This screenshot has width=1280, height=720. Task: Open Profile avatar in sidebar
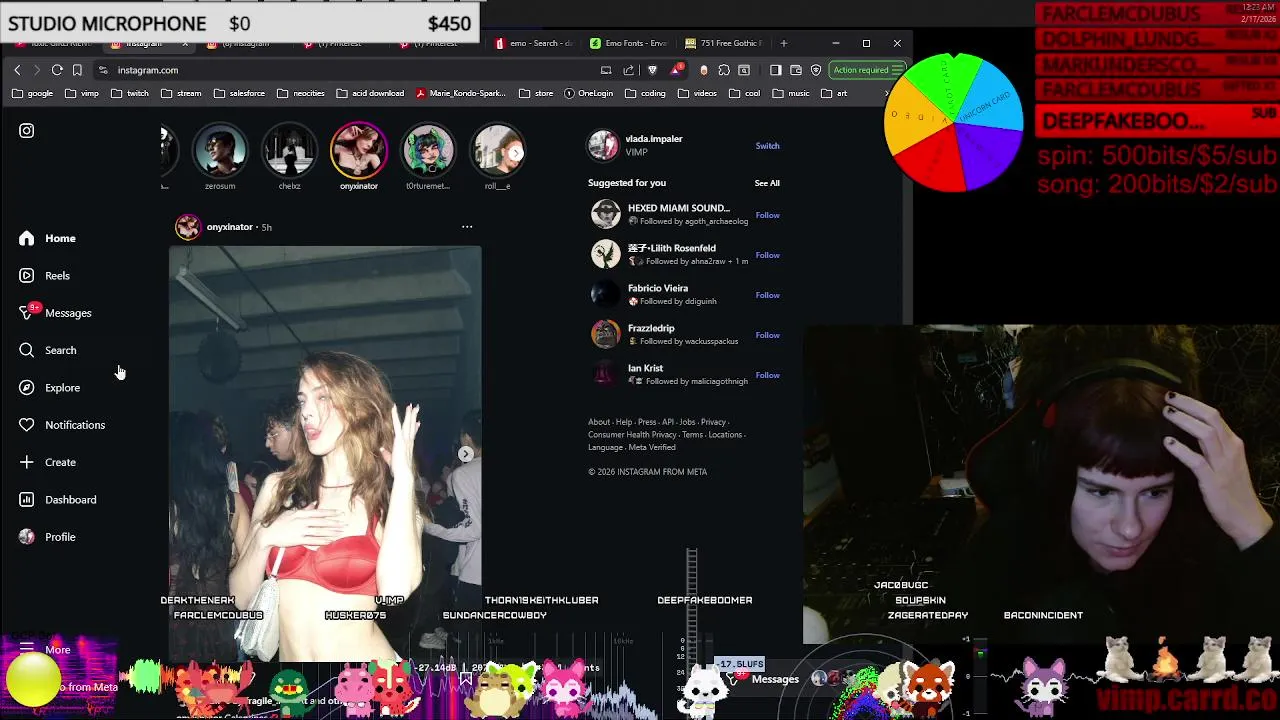tap(26, 537)
